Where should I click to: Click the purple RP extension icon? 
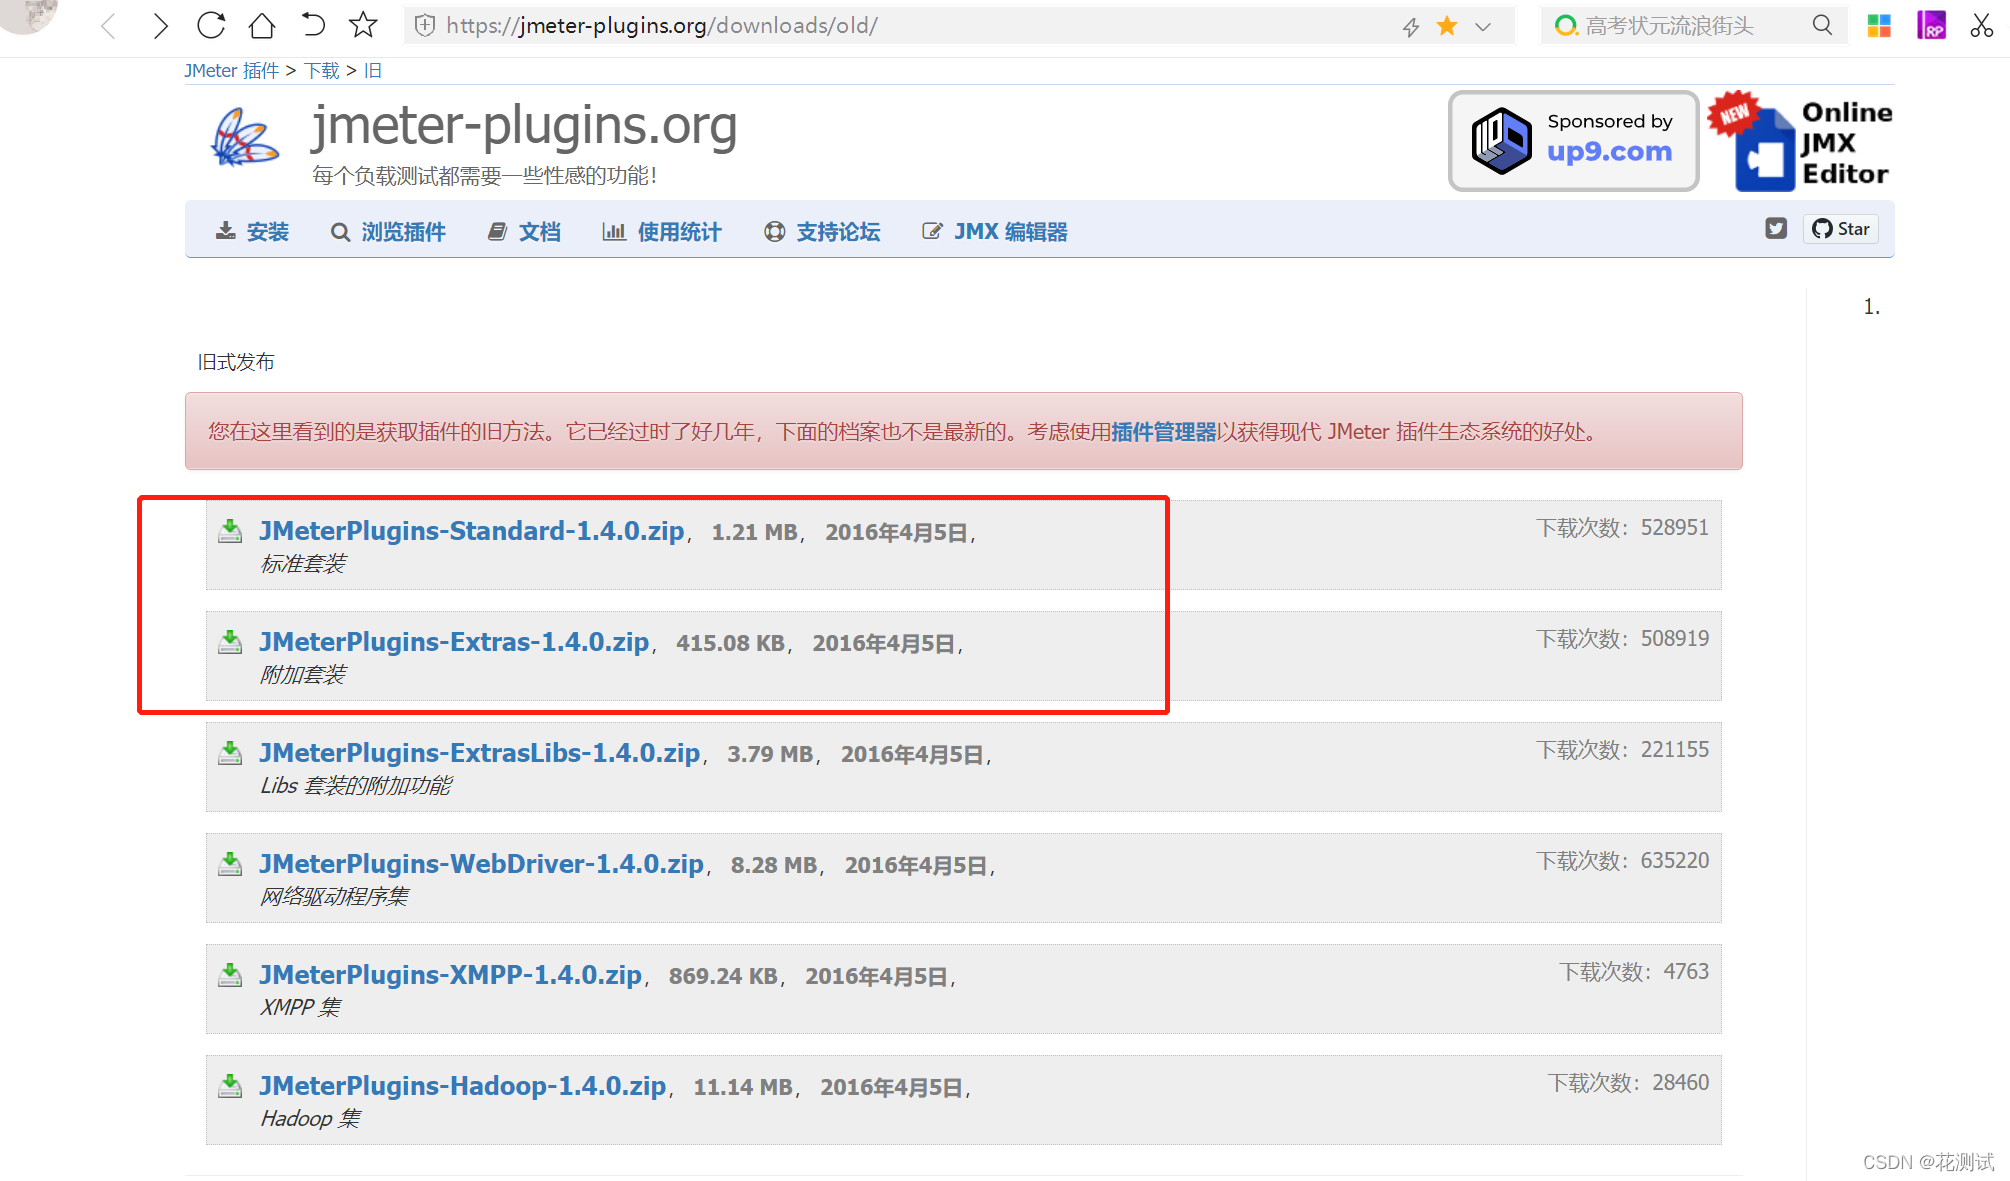(x=1931, y=26)
